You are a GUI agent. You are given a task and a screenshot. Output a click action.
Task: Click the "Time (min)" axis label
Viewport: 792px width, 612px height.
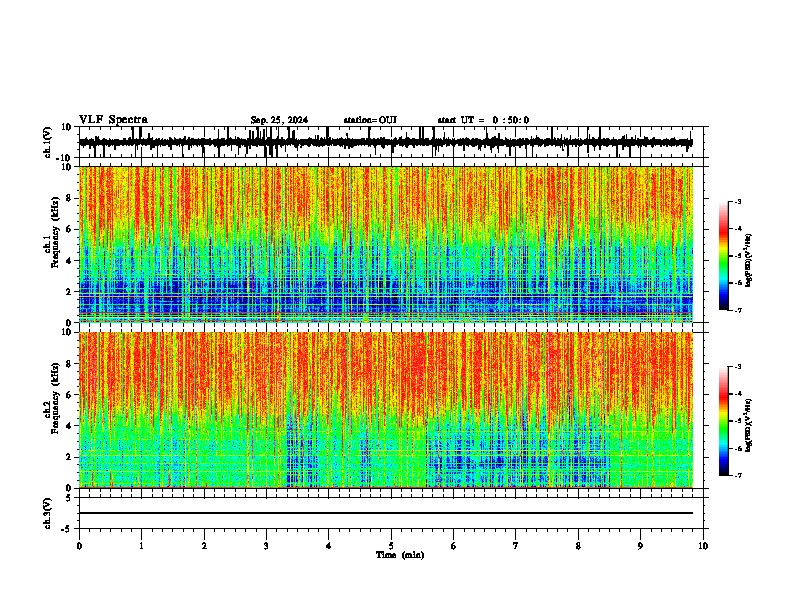400,555
